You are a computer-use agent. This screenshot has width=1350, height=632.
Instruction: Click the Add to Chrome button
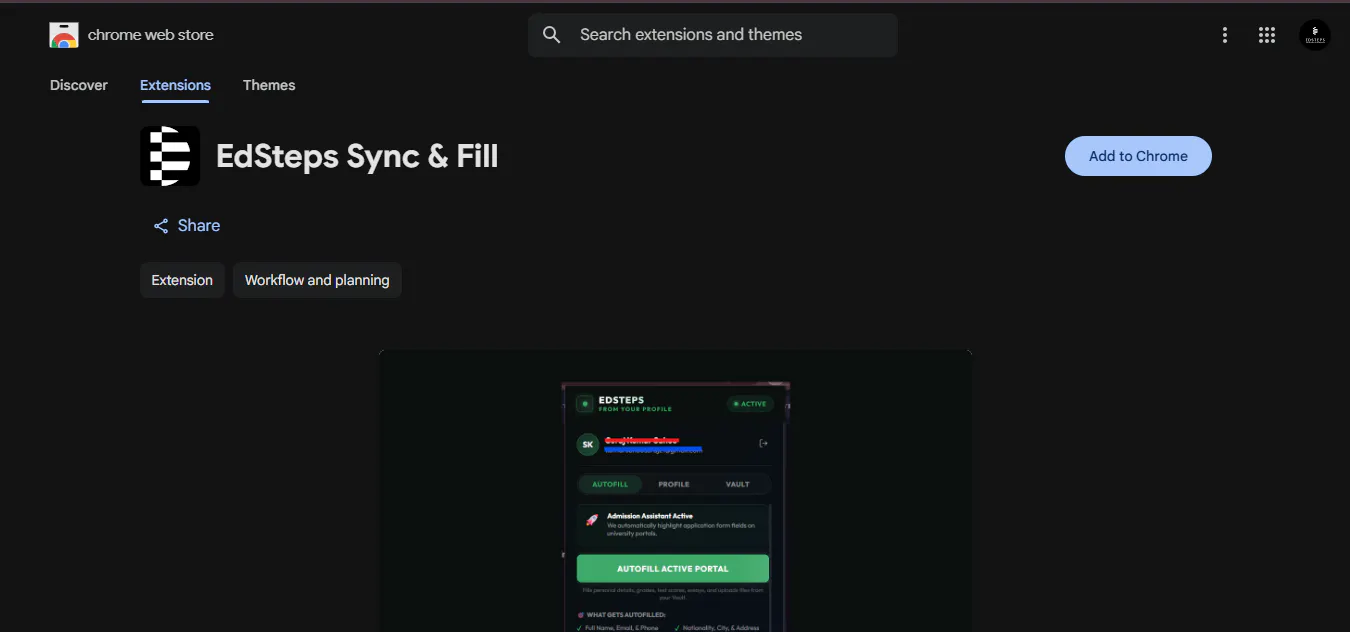coord(1138,156)
